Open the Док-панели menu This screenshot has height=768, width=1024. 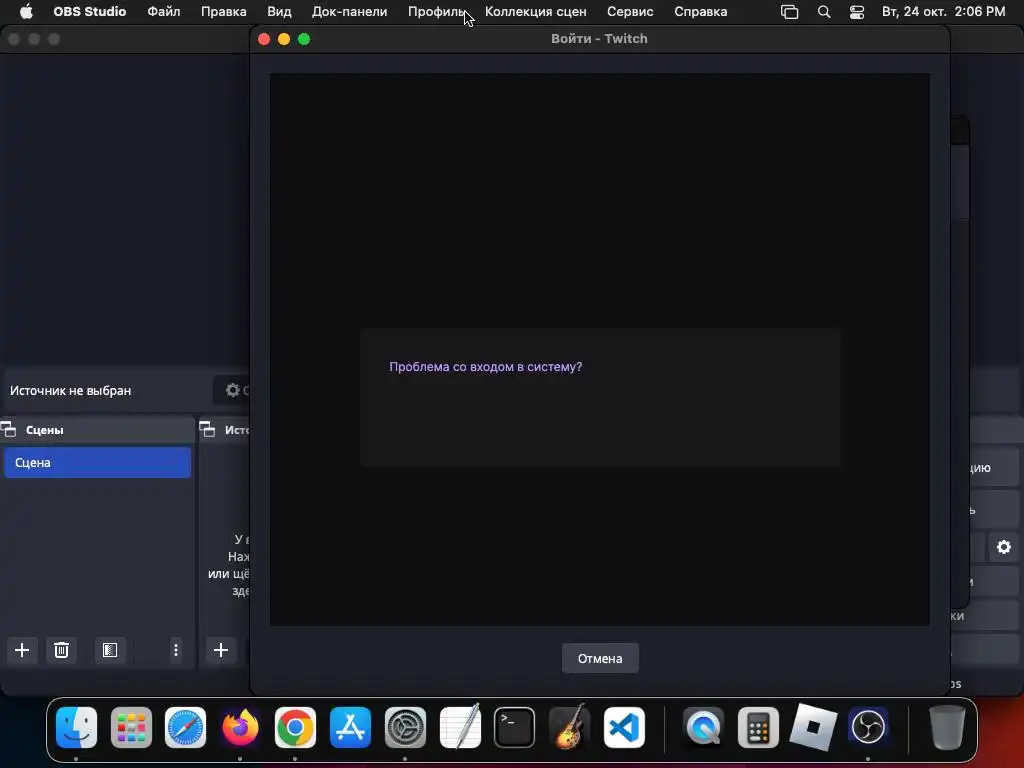point(349,12)
